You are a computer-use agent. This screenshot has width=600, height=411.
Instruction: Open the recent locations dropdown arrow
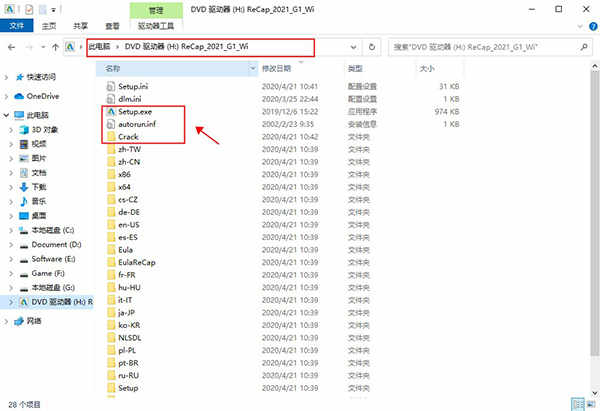pos(43,47)
